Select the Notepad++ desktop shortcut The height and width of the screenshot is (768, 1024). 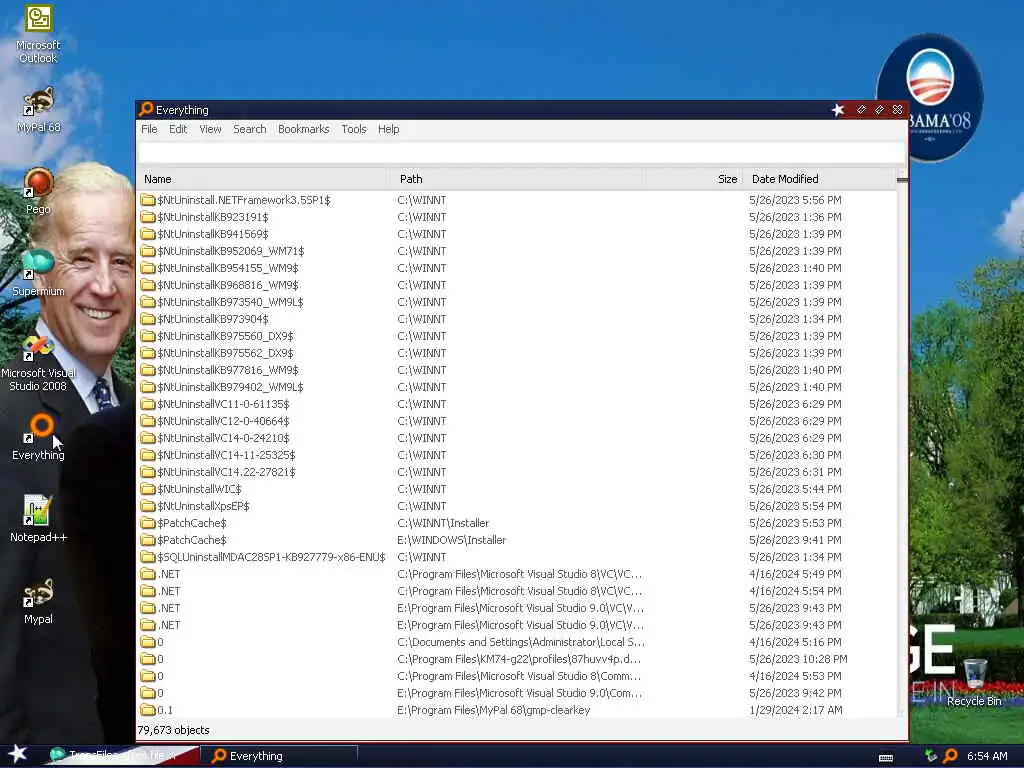pyautogui.click(x=38, y=519)
